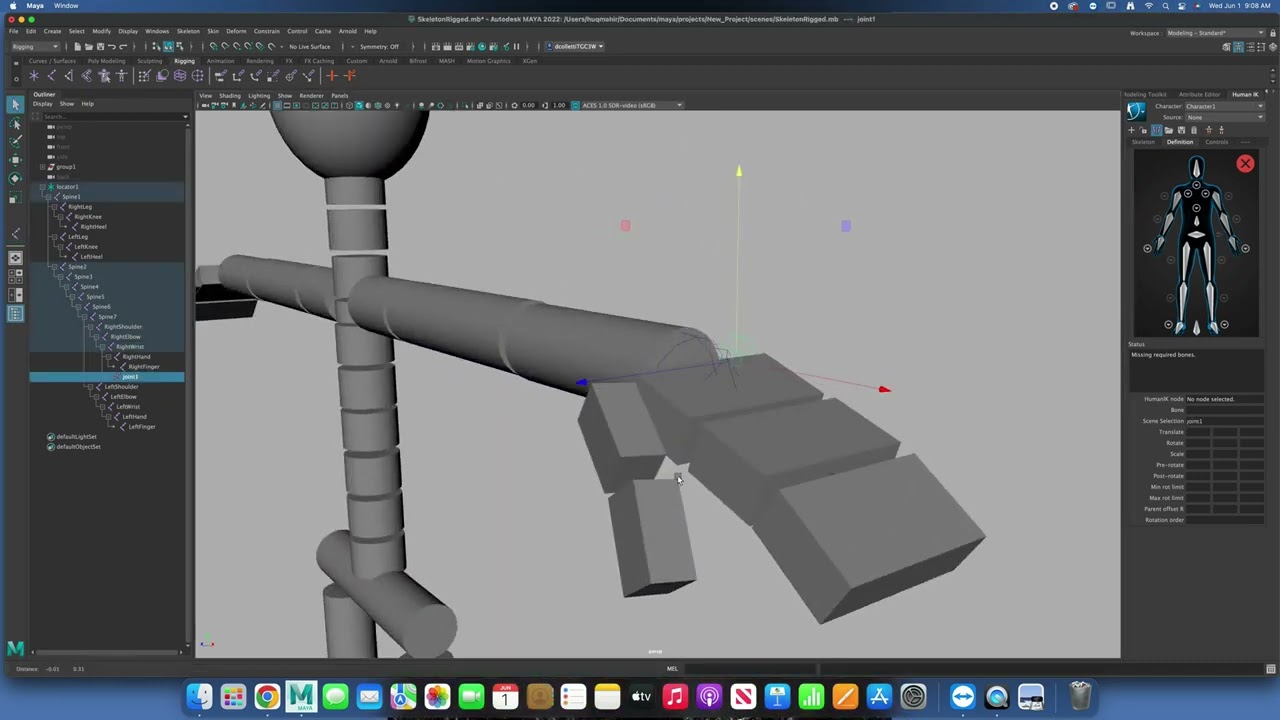The height and width of the screenshot is (720, 1280).
Task: Open the Outliner Display menu
Action: [x=43, y=104]
